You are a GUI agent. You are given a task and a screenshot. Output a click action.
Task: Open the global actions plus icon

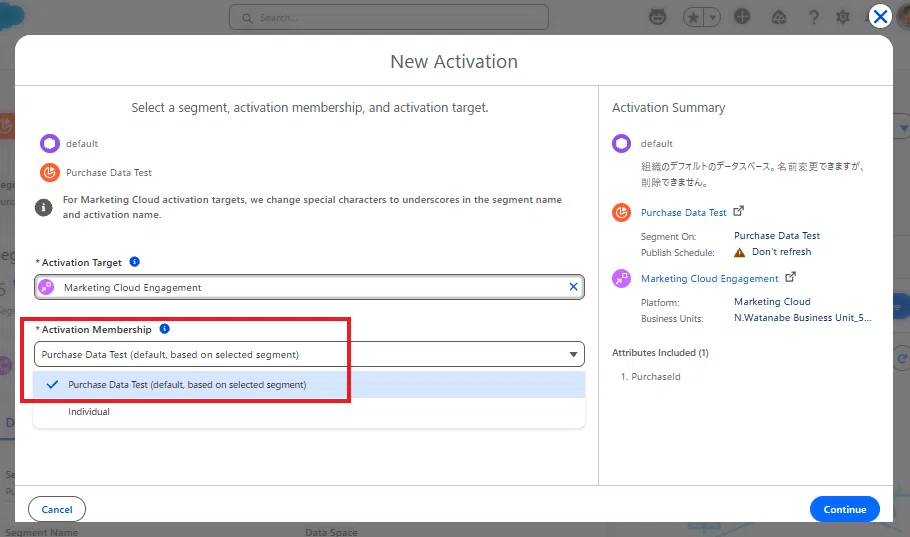tap(742, 16)
